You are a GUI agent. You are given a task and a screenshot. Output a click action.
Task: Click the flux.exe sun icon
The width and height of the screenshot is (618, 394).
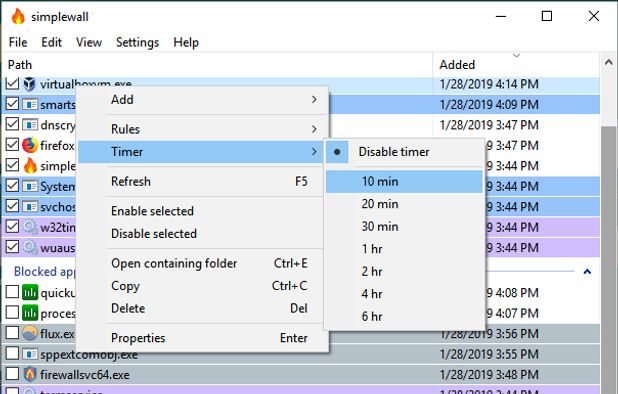click(x=30, y=334)
